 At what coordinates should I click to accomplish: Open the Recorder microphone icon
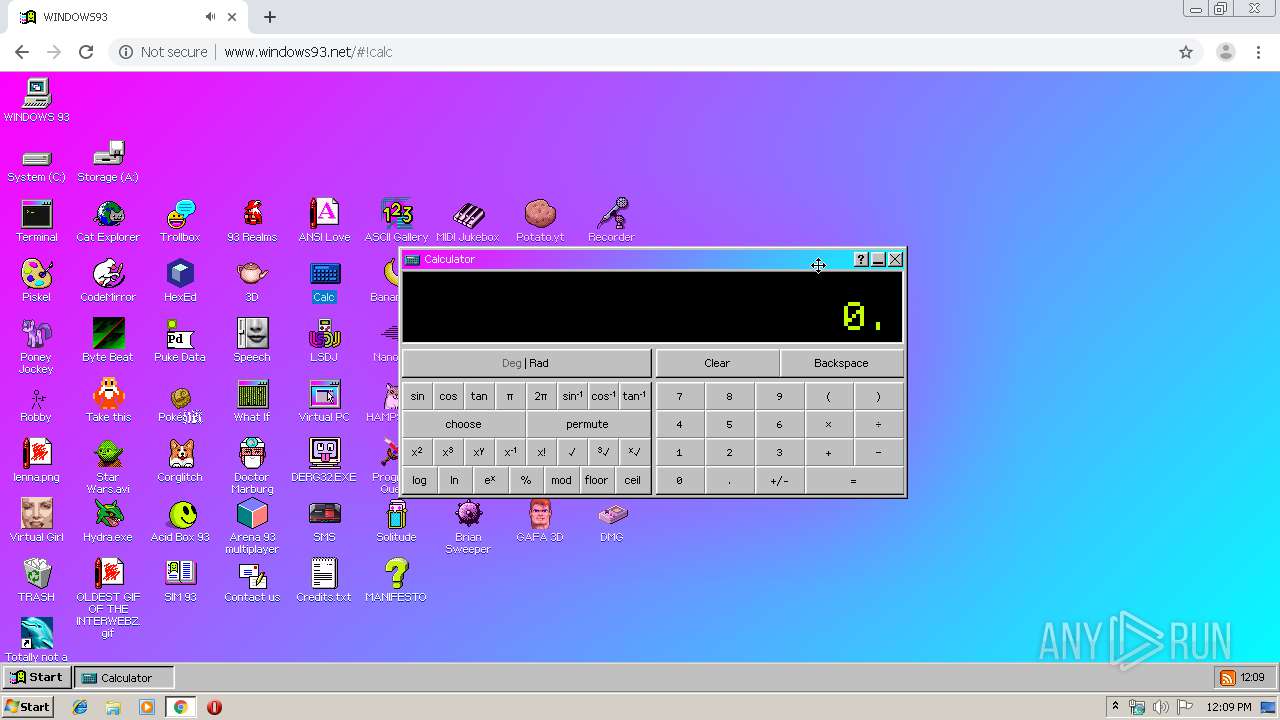611,220
